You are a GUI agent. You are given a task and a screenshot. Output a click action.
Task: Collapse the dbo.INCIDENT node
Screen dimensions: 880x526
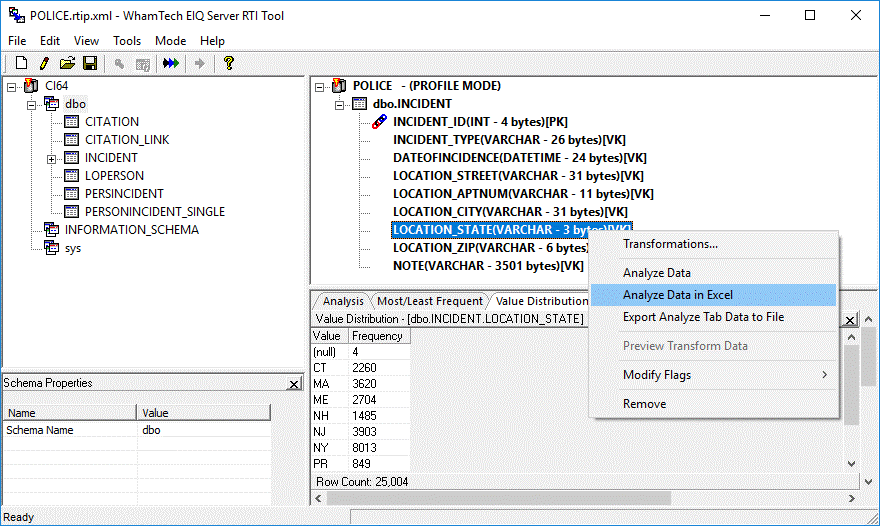340,105
